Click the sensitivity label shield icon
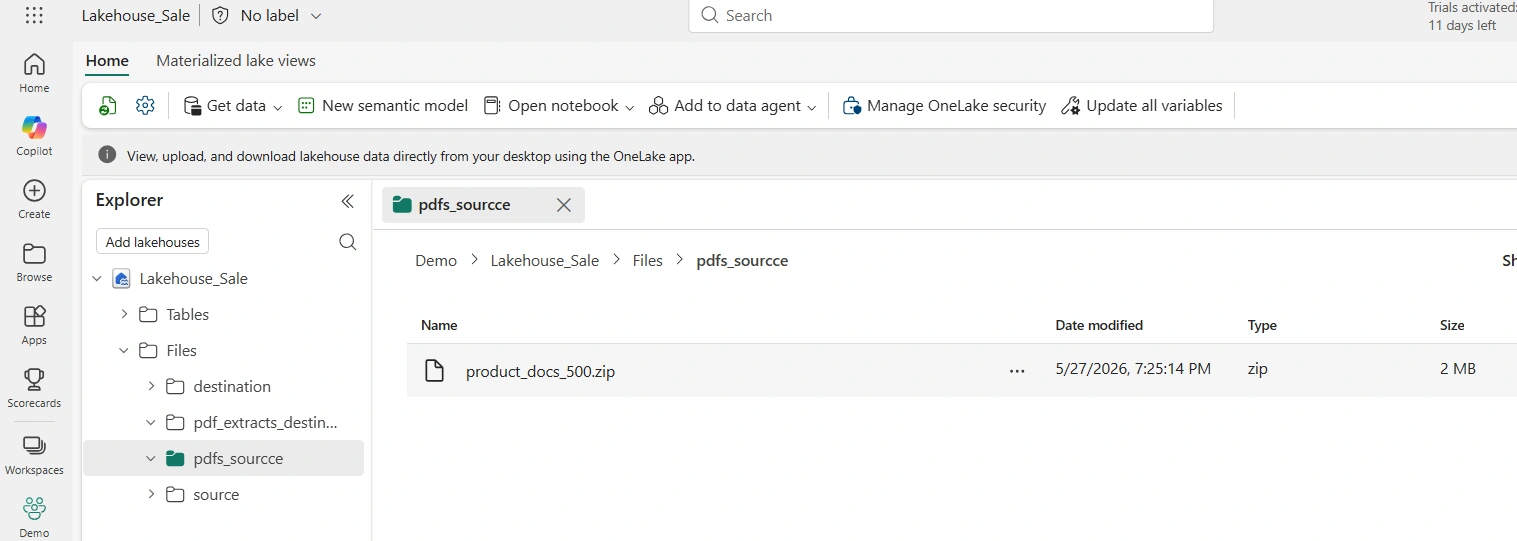Viewport: 1517px width, 541px height. click(x=220, y=16)
